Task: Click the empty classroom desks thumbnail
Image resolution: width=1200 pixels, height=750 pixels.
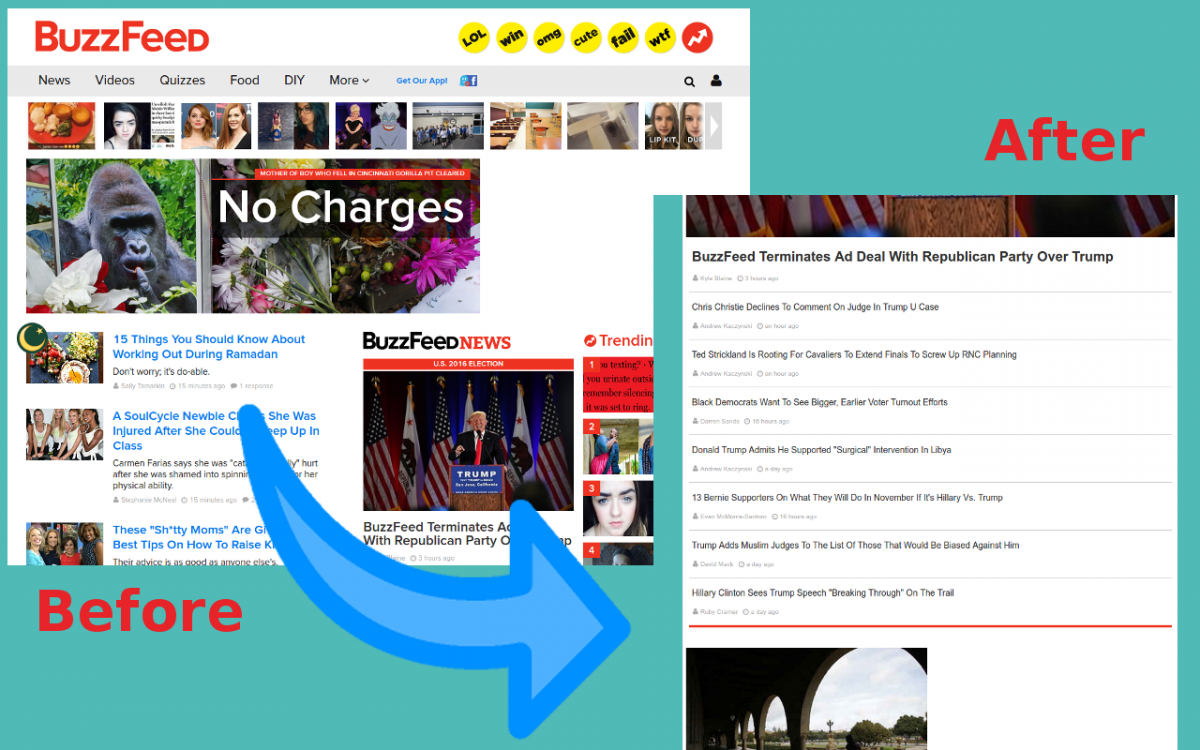Action: coord(524,126)
